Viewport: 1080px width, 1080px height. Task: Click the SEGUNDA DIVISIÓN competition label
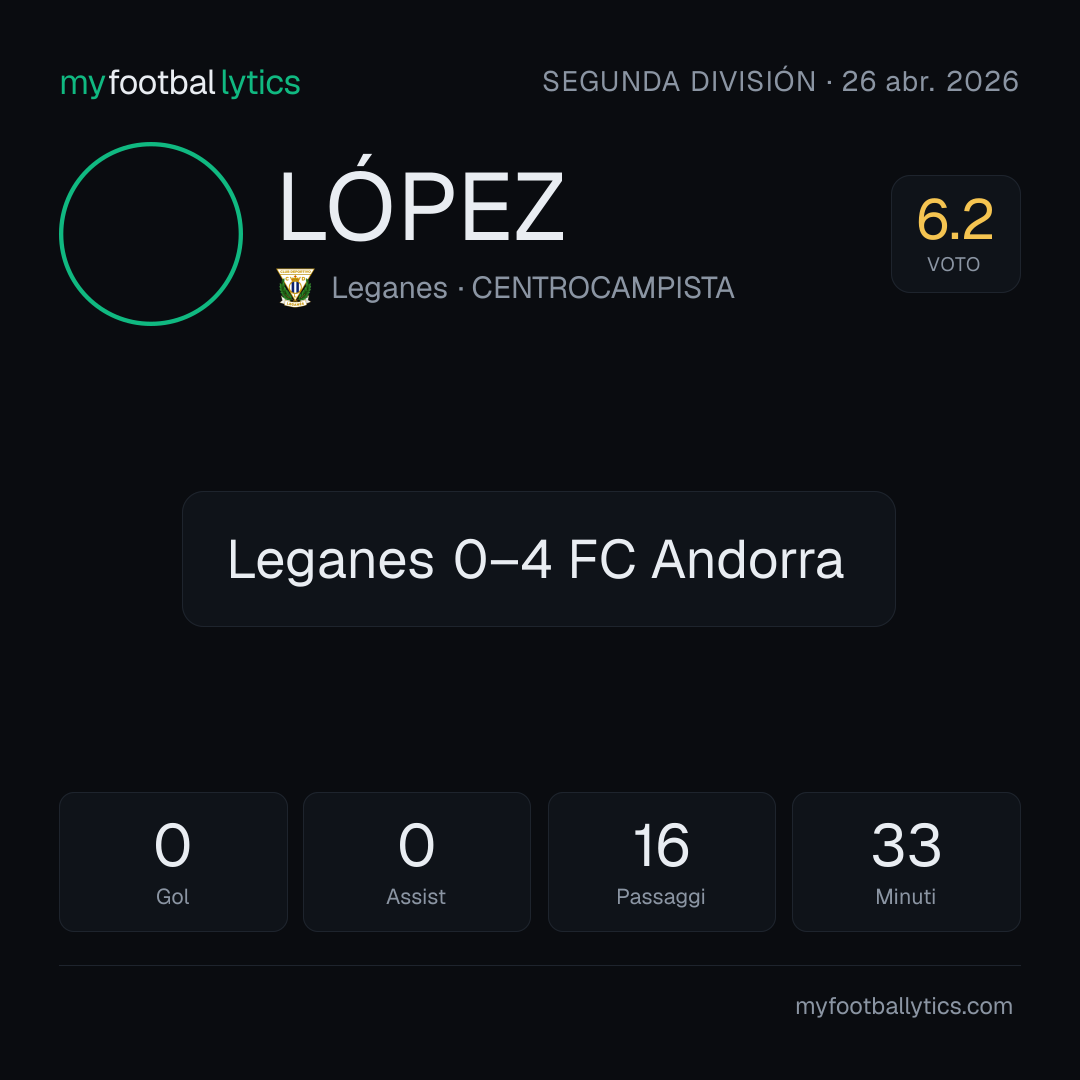point(679,81)
